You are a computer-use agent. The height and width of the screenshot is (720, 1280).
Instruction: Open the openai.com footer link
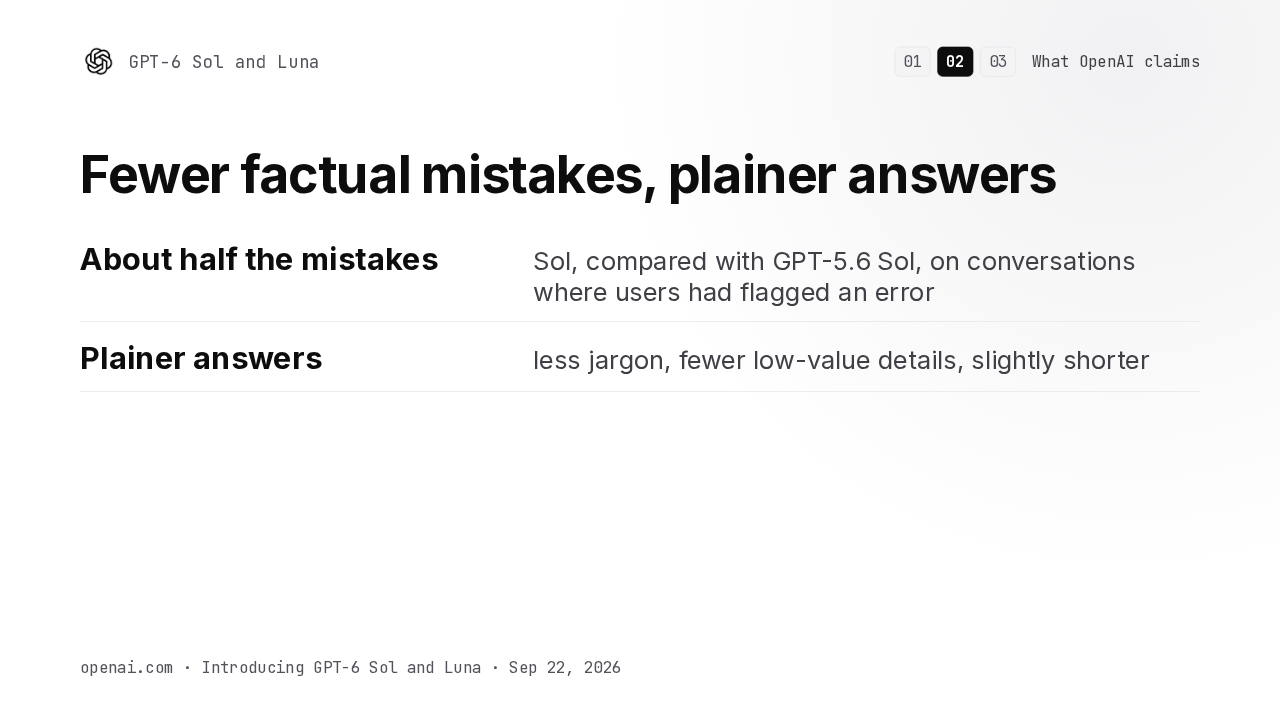[126, 668]
